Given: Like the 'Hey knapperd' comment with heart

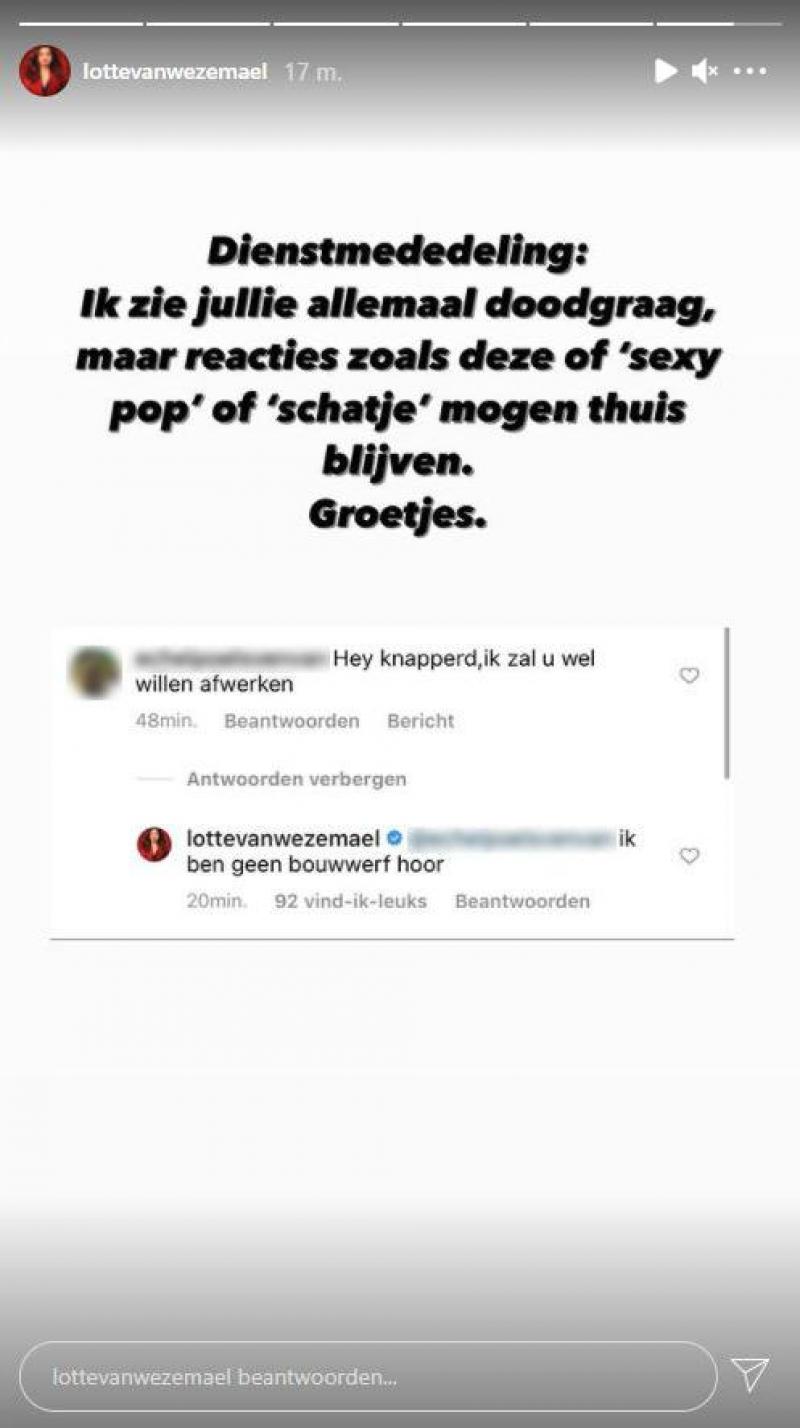Looking at the screenshot, I should click(689, 676).
